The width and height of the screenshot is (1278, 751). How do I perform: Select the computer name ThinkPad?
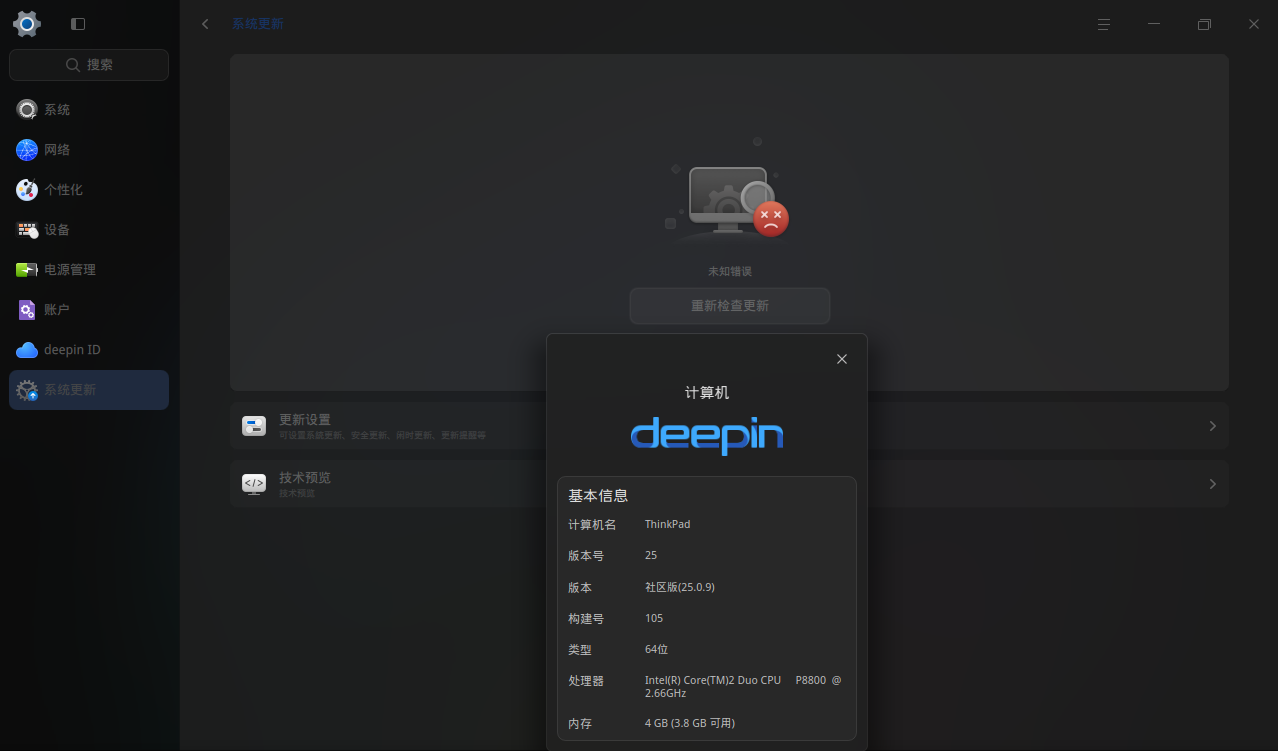pyautogui.click(x=668, y=524)
